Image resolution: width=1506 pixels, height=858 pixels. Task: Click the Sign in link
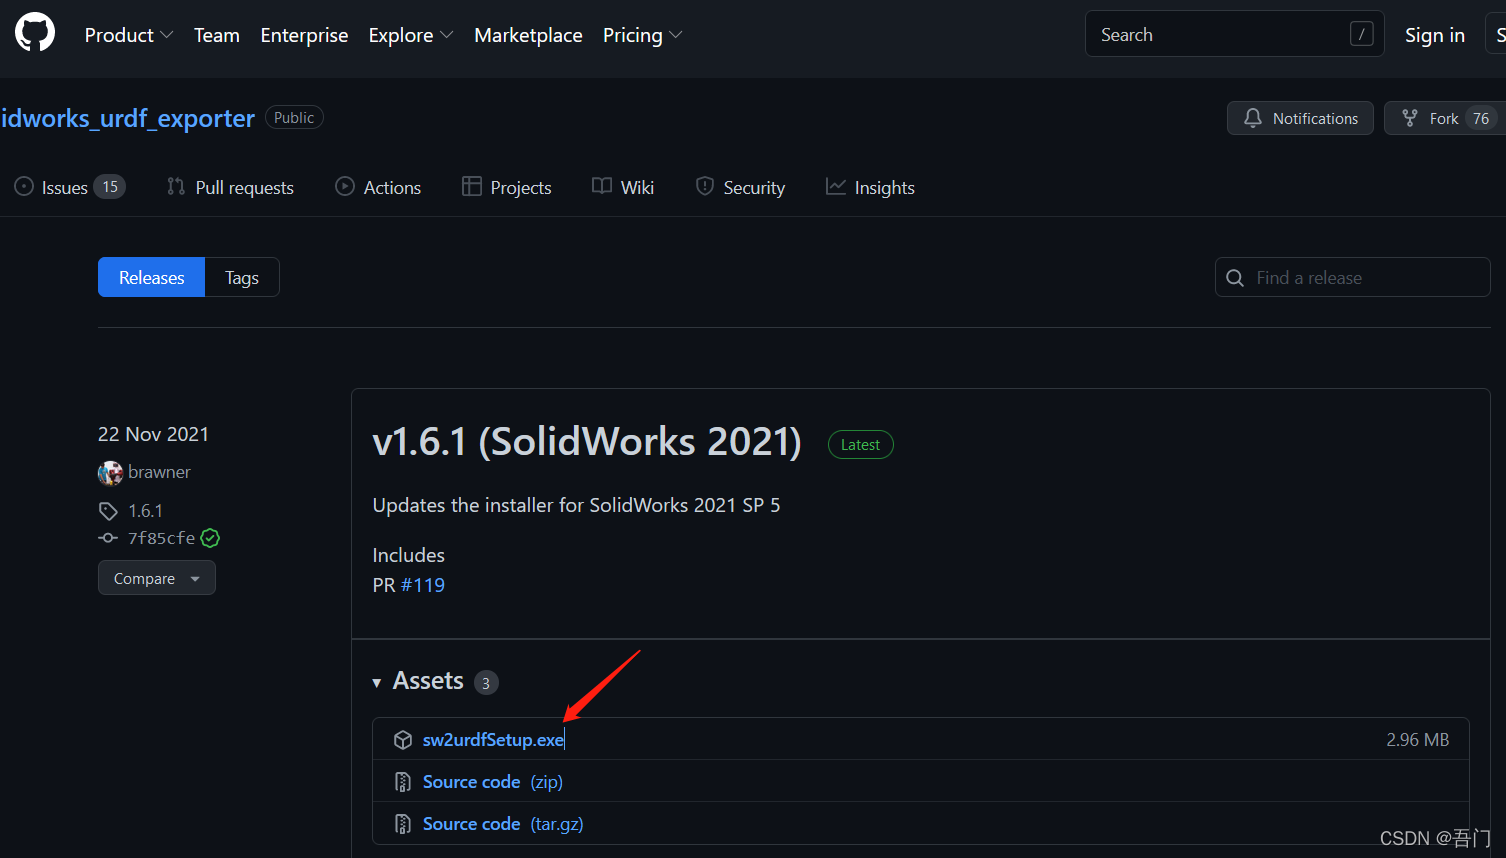[x=1434, y=35]
